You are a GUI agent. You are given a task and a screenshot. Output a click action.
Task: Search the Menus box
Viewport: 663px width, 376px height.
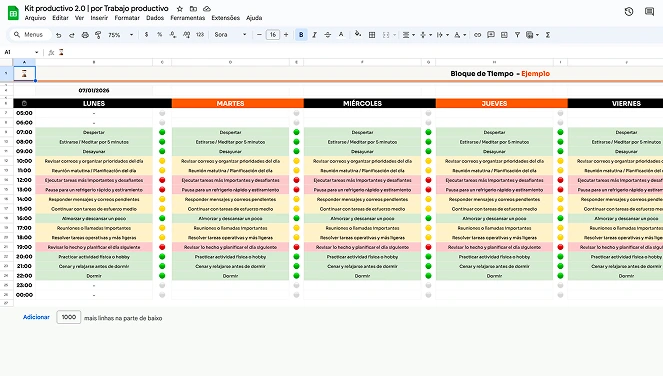click(29, 35)
